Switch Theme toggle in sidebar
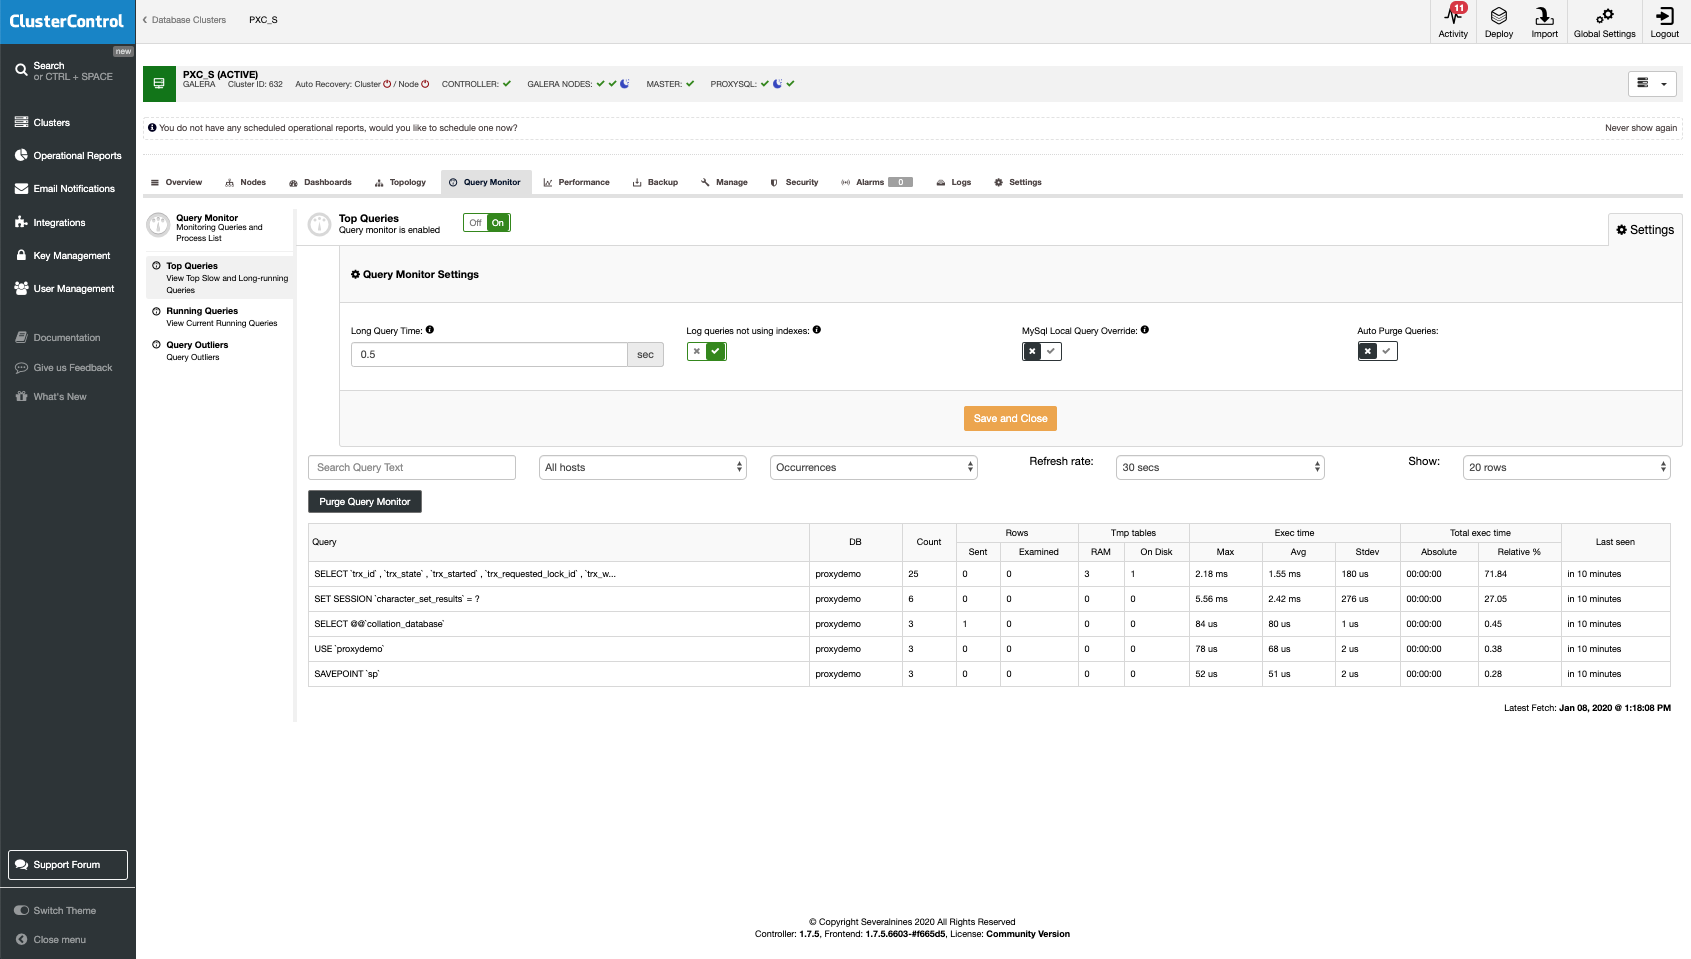This screenshot has height=959, width=1691. [55, 910]
